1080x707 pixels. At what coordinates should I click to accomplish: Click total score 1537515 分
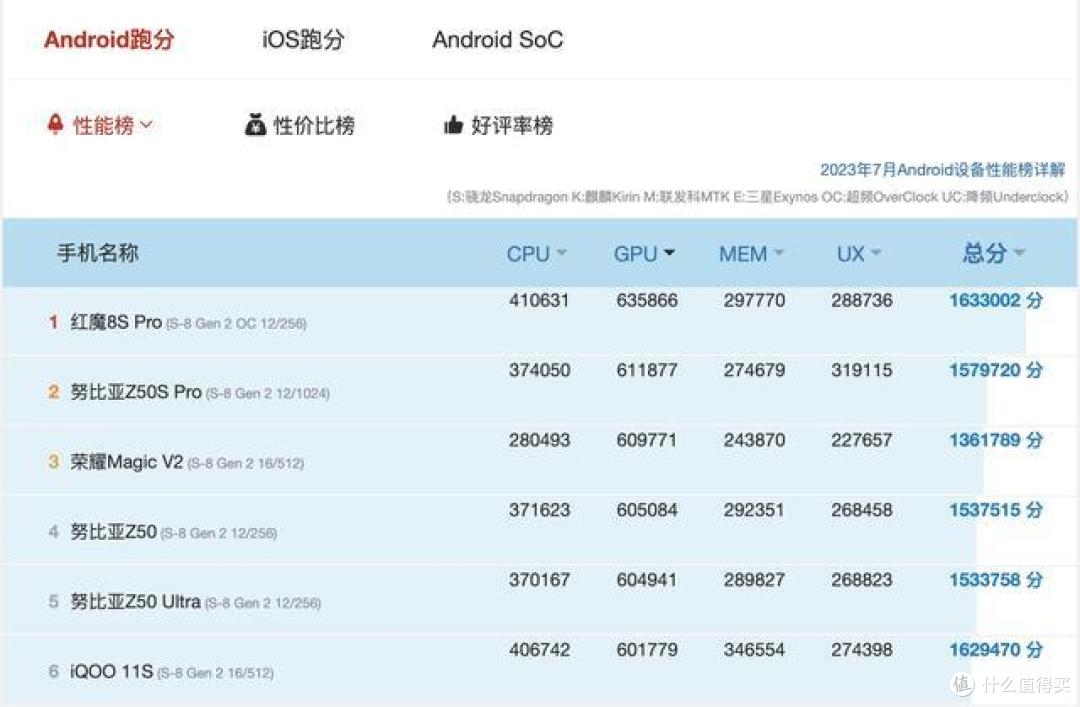[x=996, y=510]
